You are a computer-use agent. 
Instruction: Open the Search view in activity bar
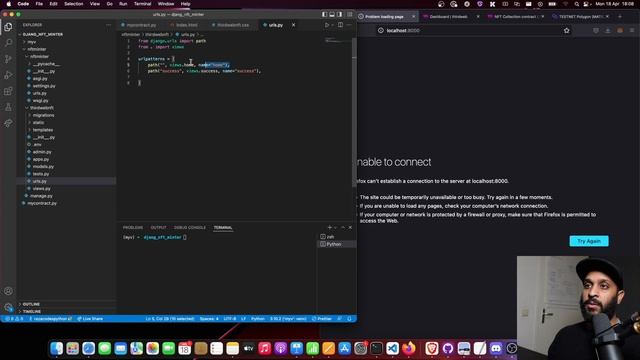8,42
